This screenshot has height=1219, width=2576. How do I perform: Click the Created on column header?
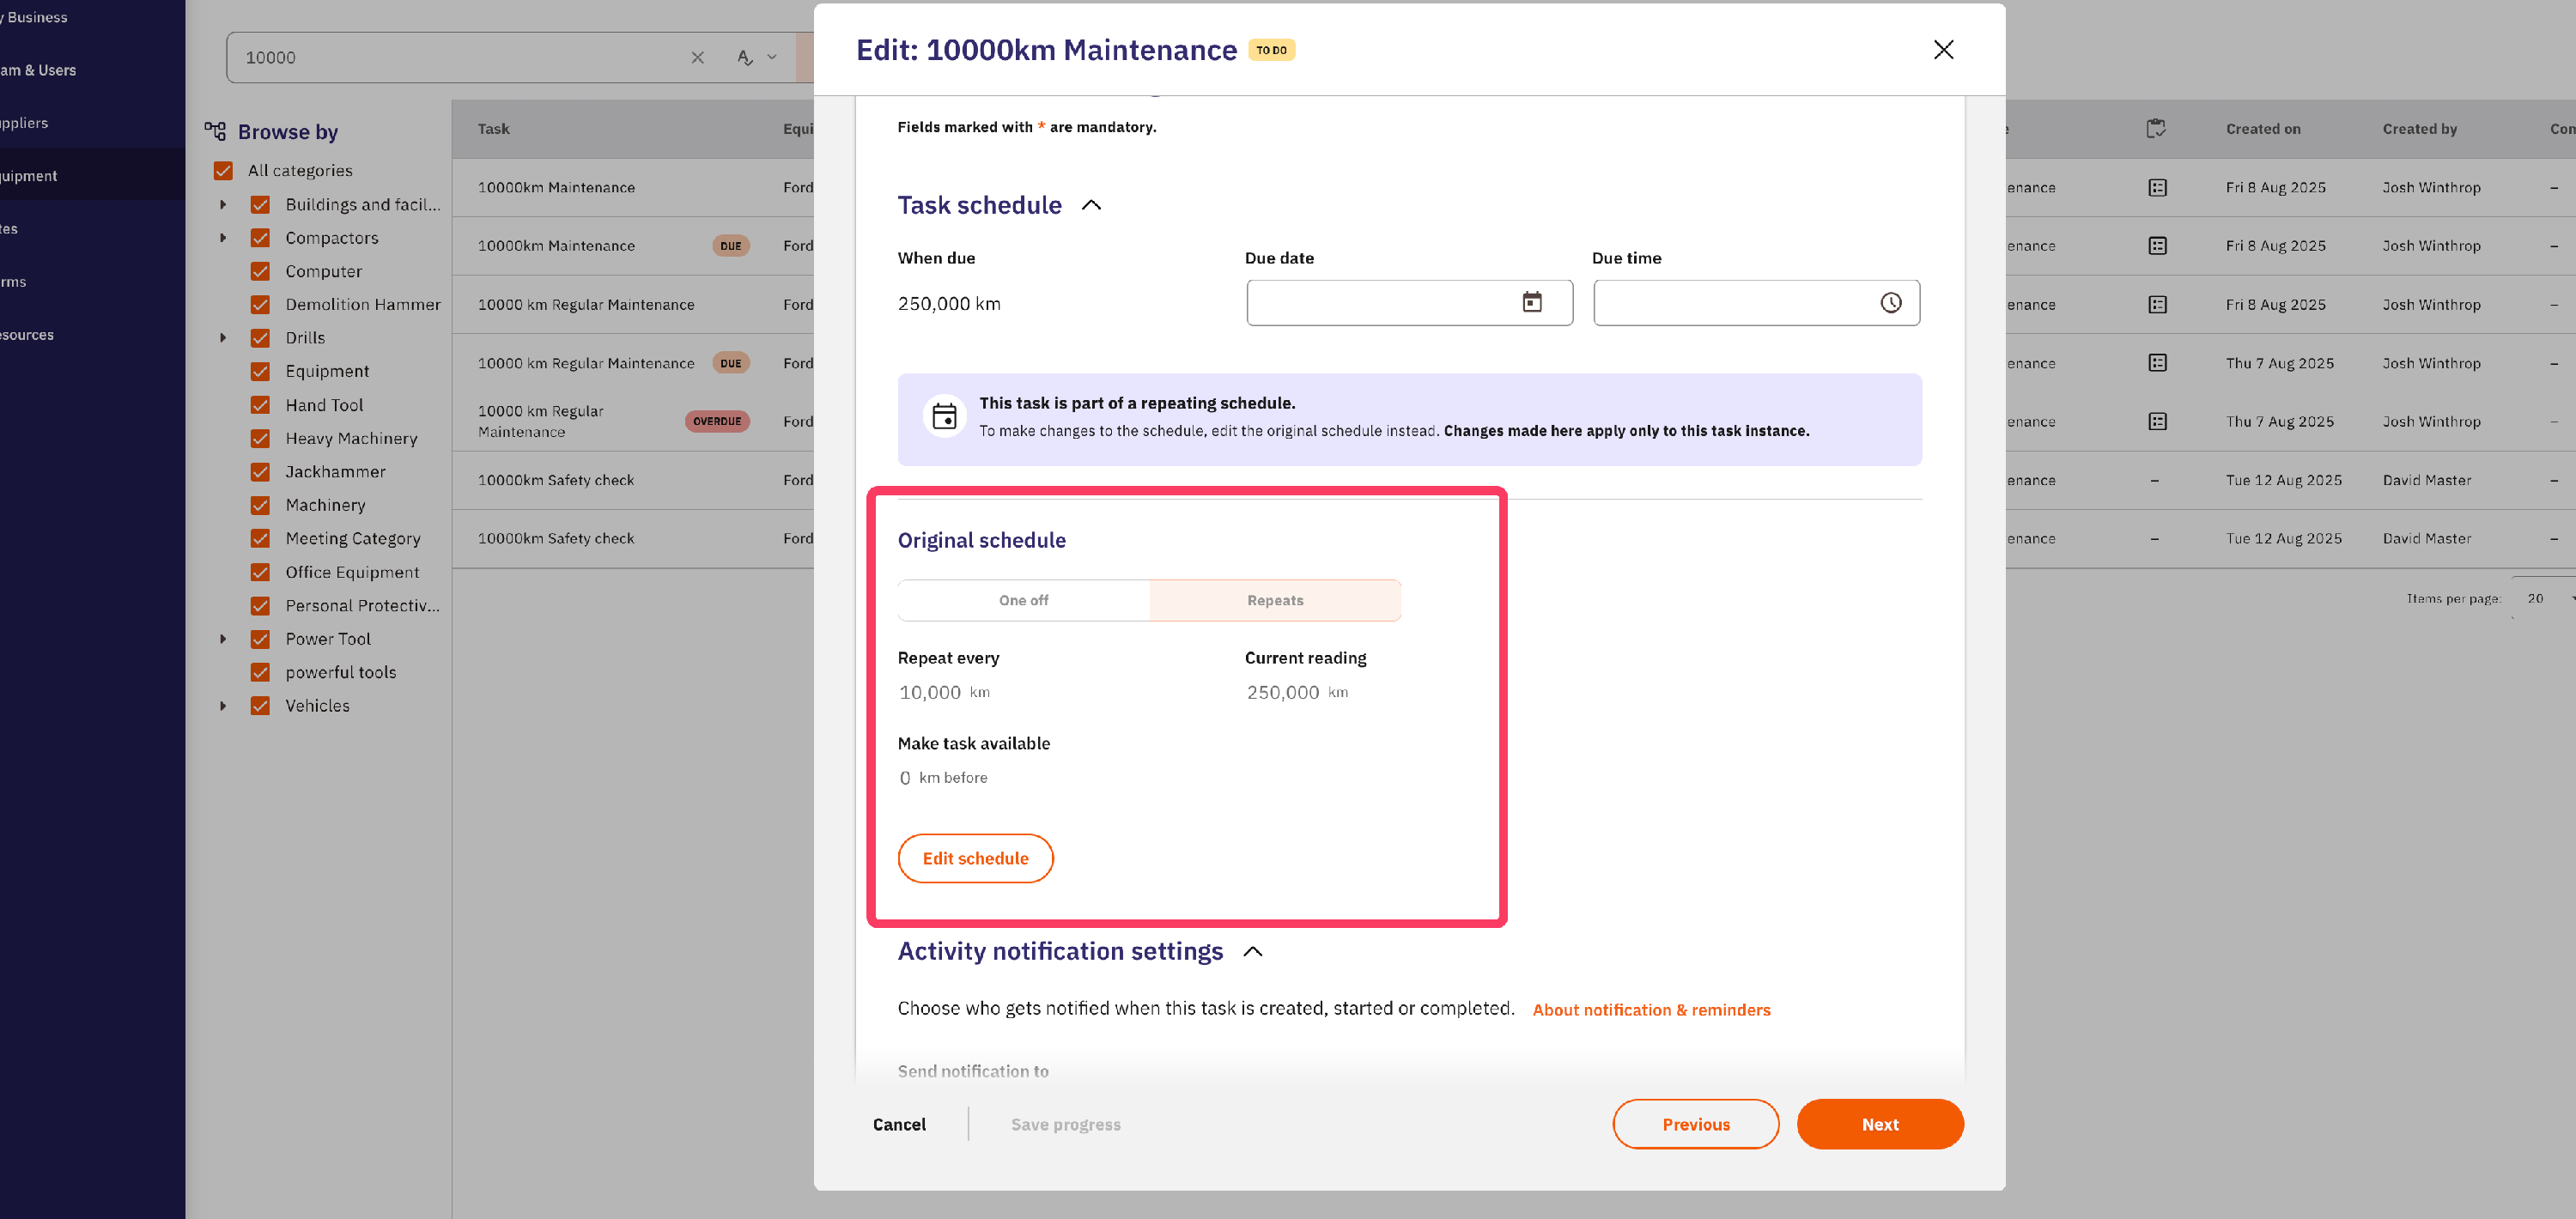[2263, 128]
